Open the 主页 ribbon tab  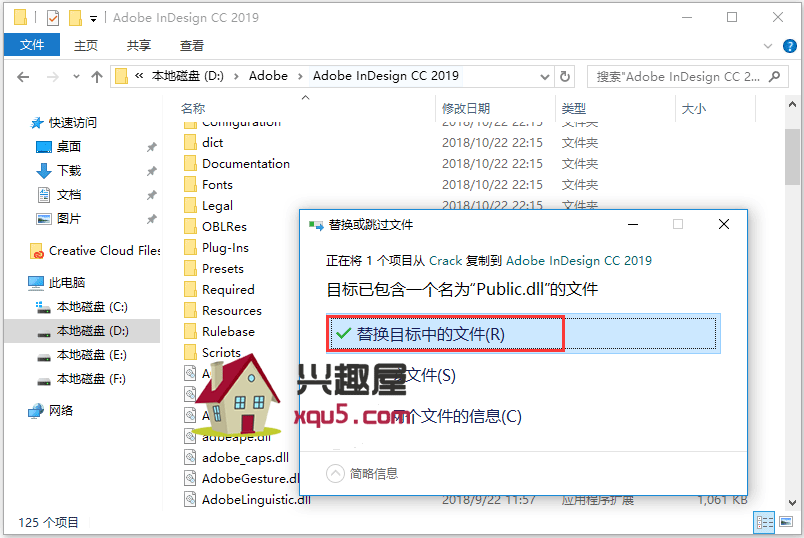pyautogui.click(x=86, y=46)
